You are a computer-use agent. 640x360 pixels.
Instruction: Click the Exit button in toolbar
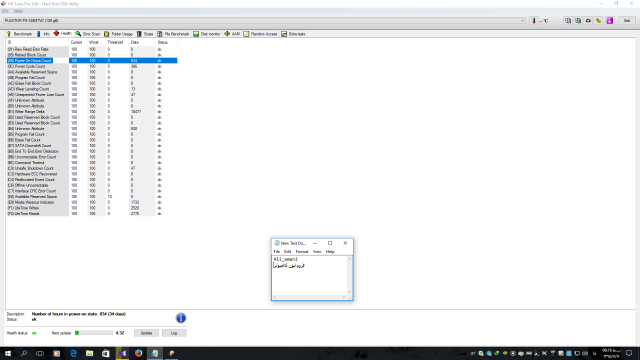(627, 20)
